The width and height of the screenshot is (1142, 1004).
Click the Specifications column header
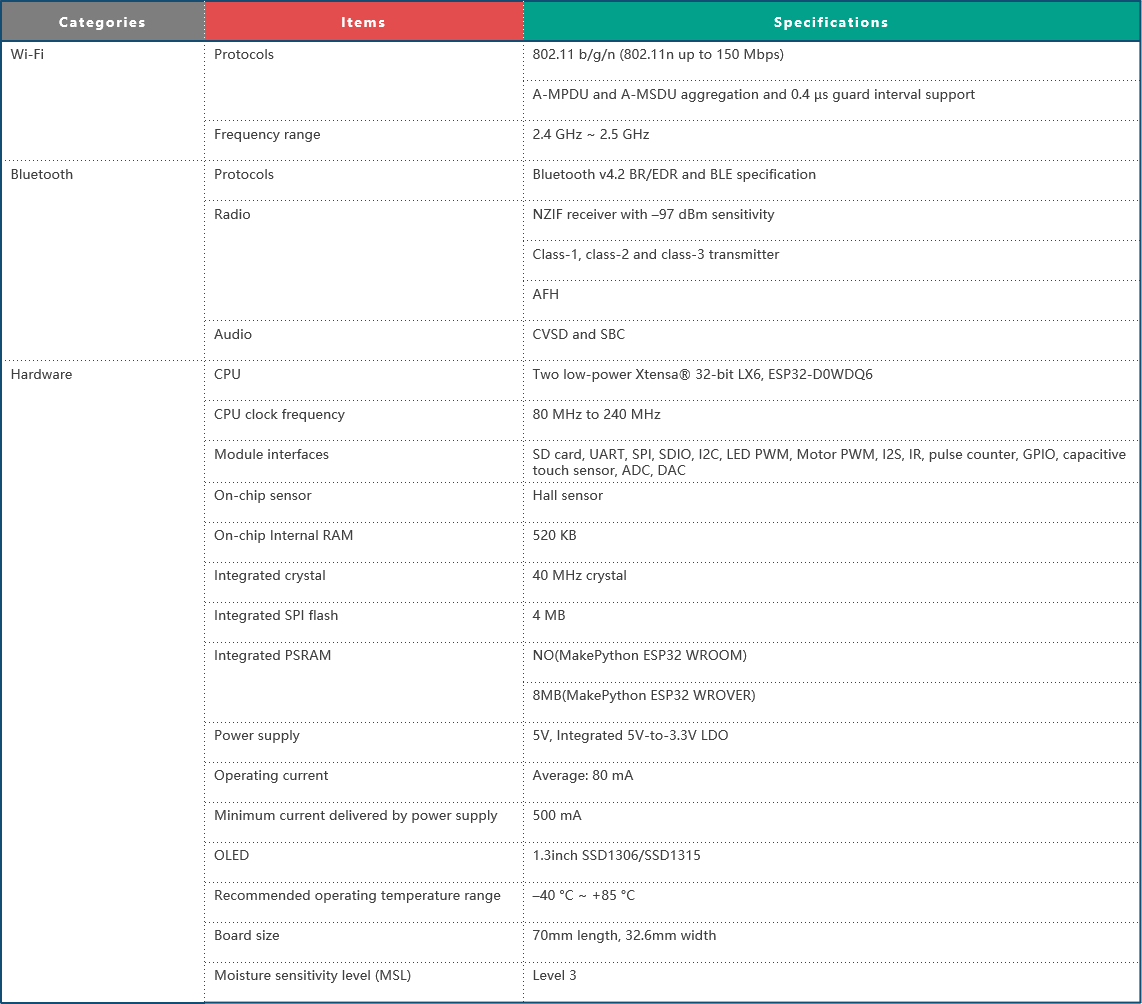tap(831, 22)
